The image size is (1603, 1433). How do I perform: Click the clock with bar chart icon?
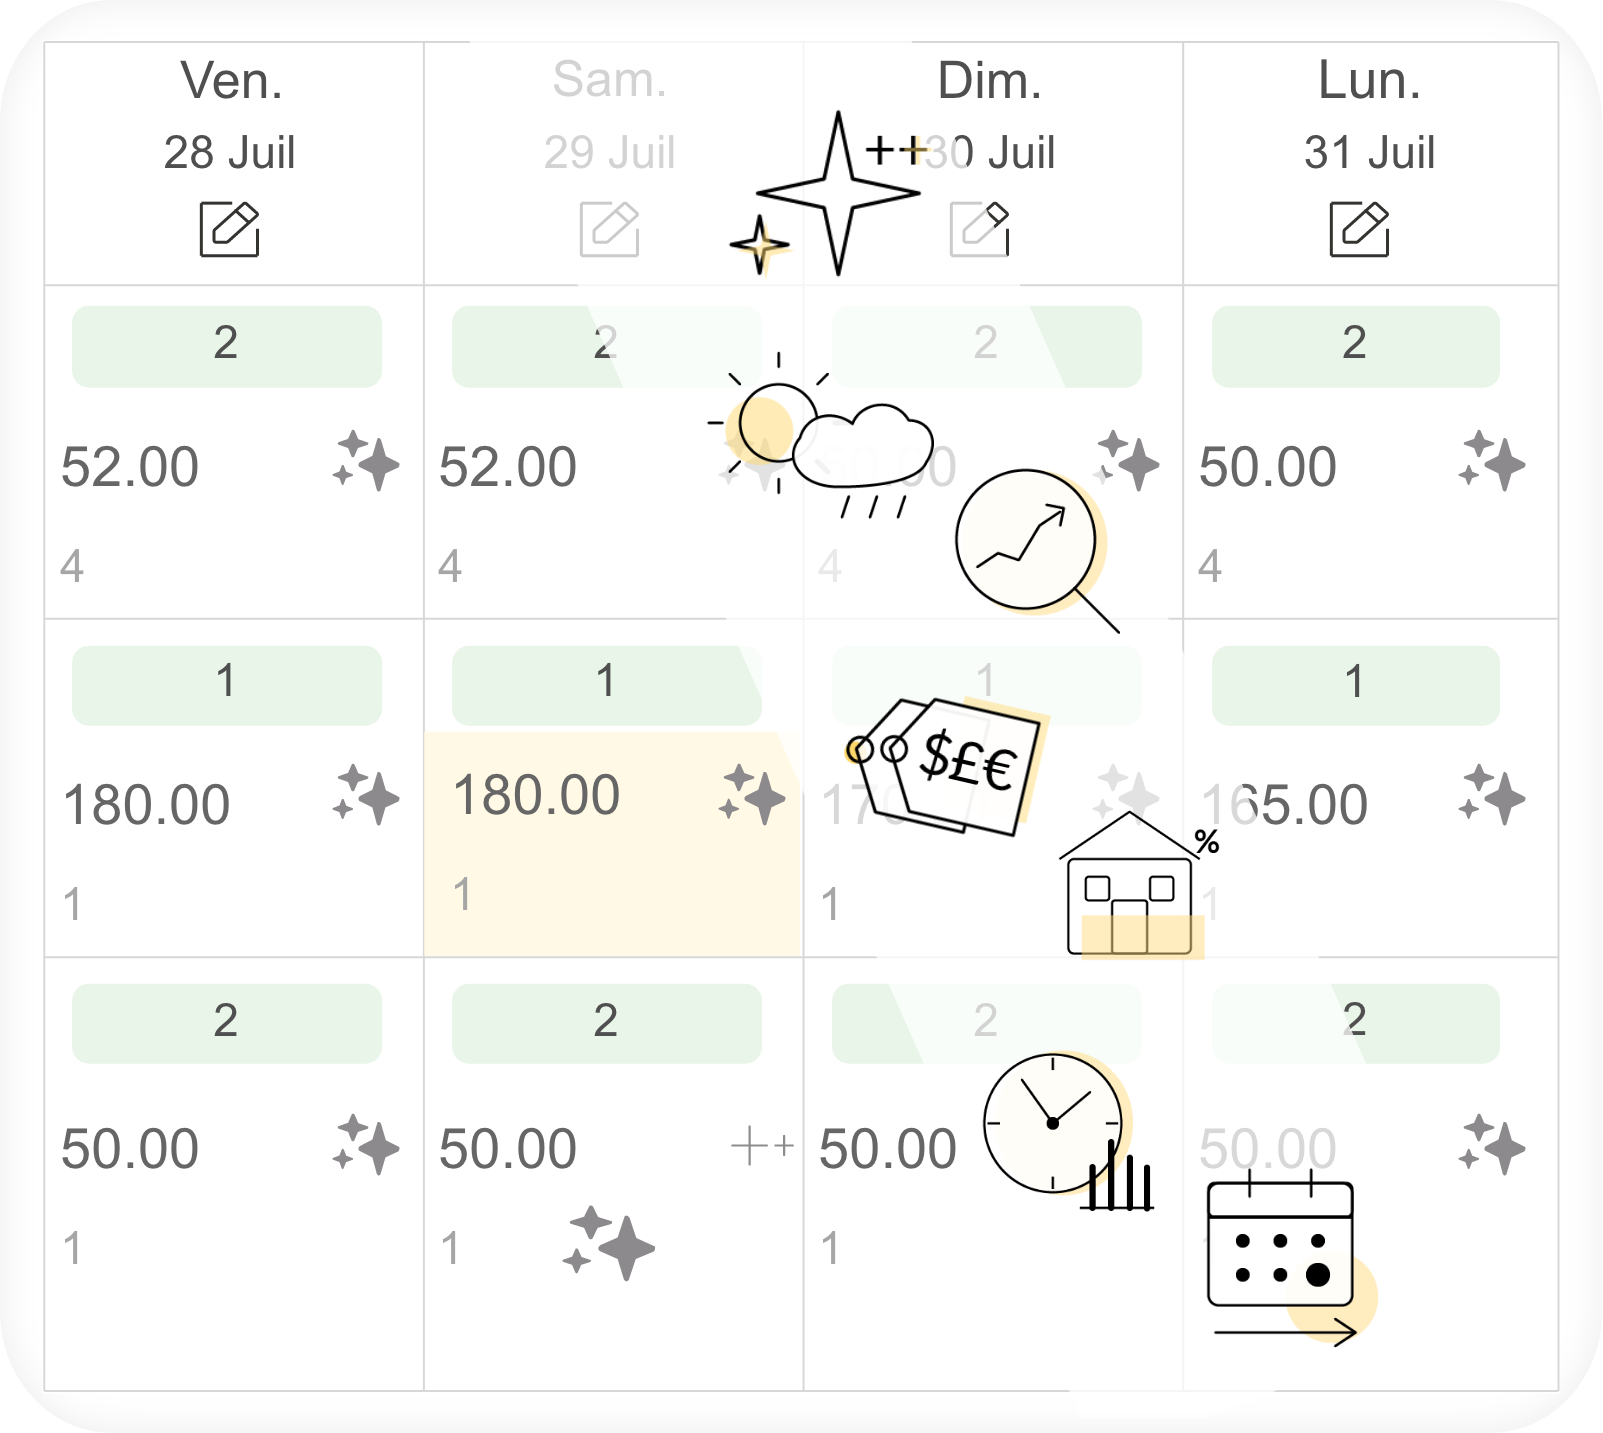1068,1132
